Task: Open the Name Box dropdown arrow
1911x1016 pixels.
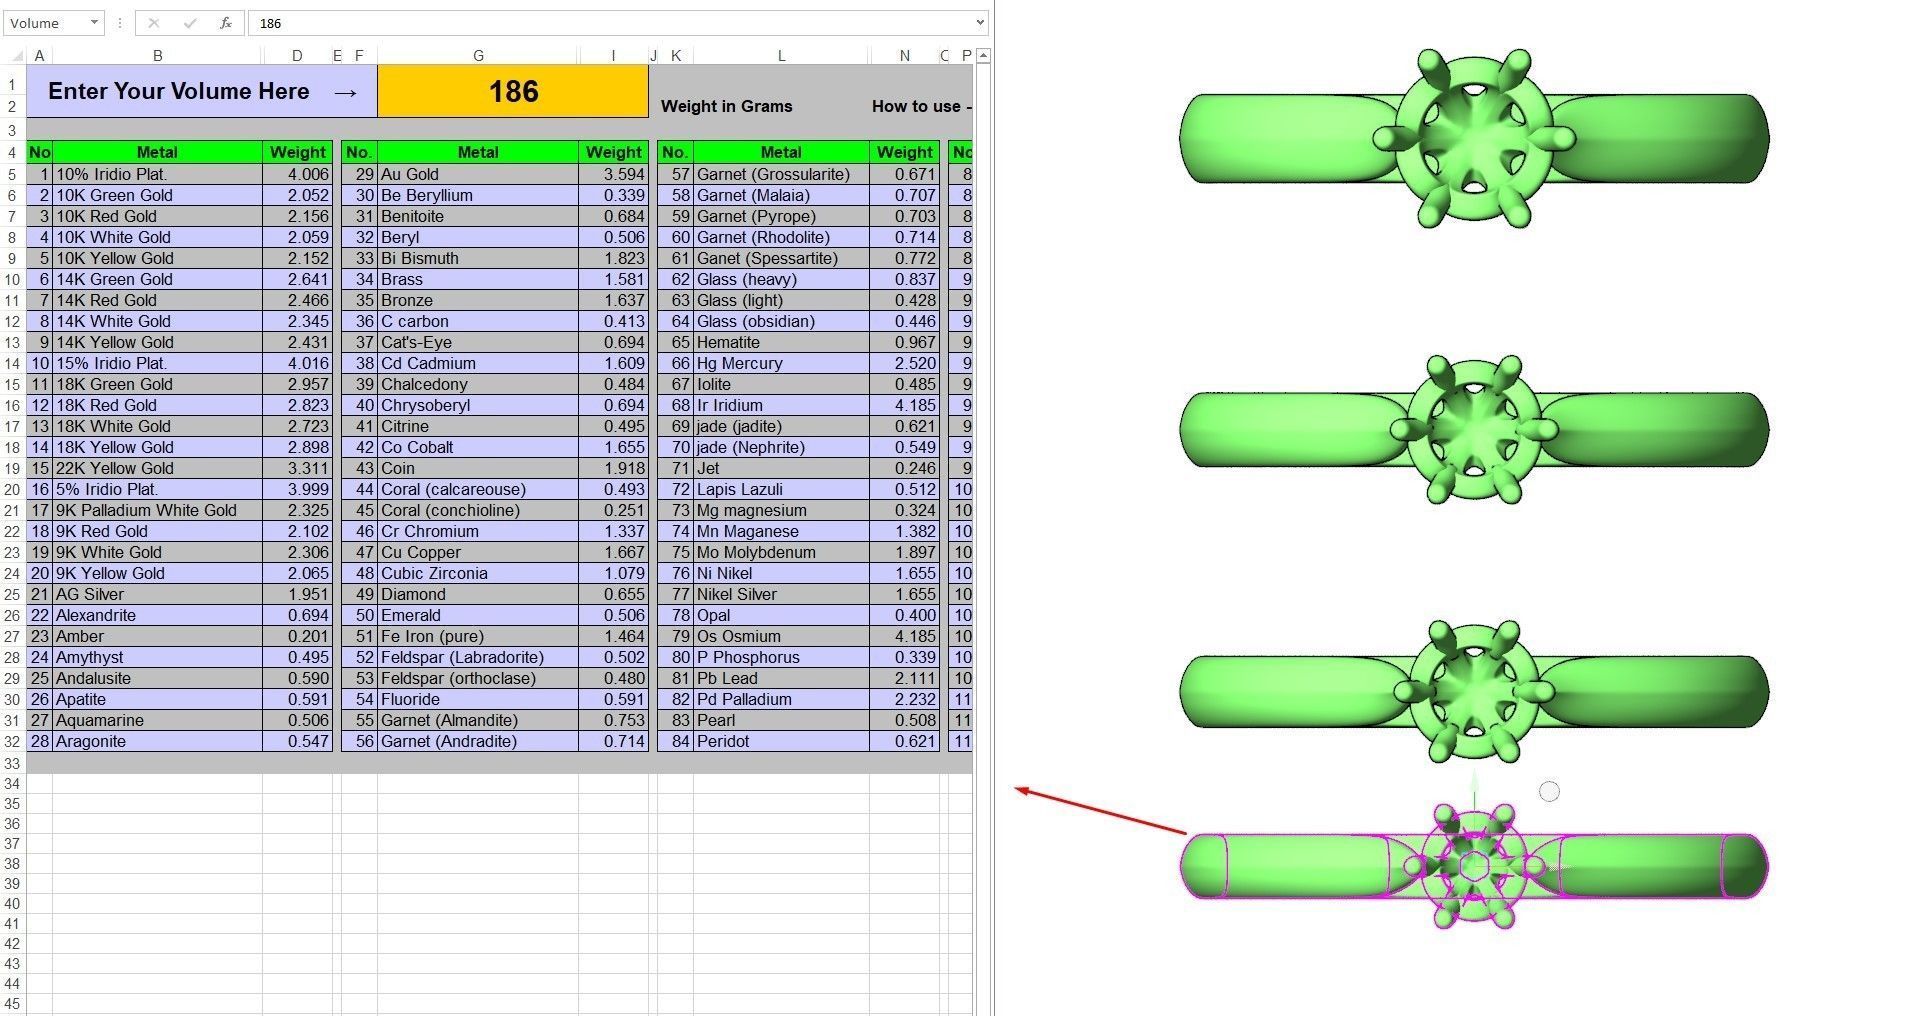Action: 94,23
